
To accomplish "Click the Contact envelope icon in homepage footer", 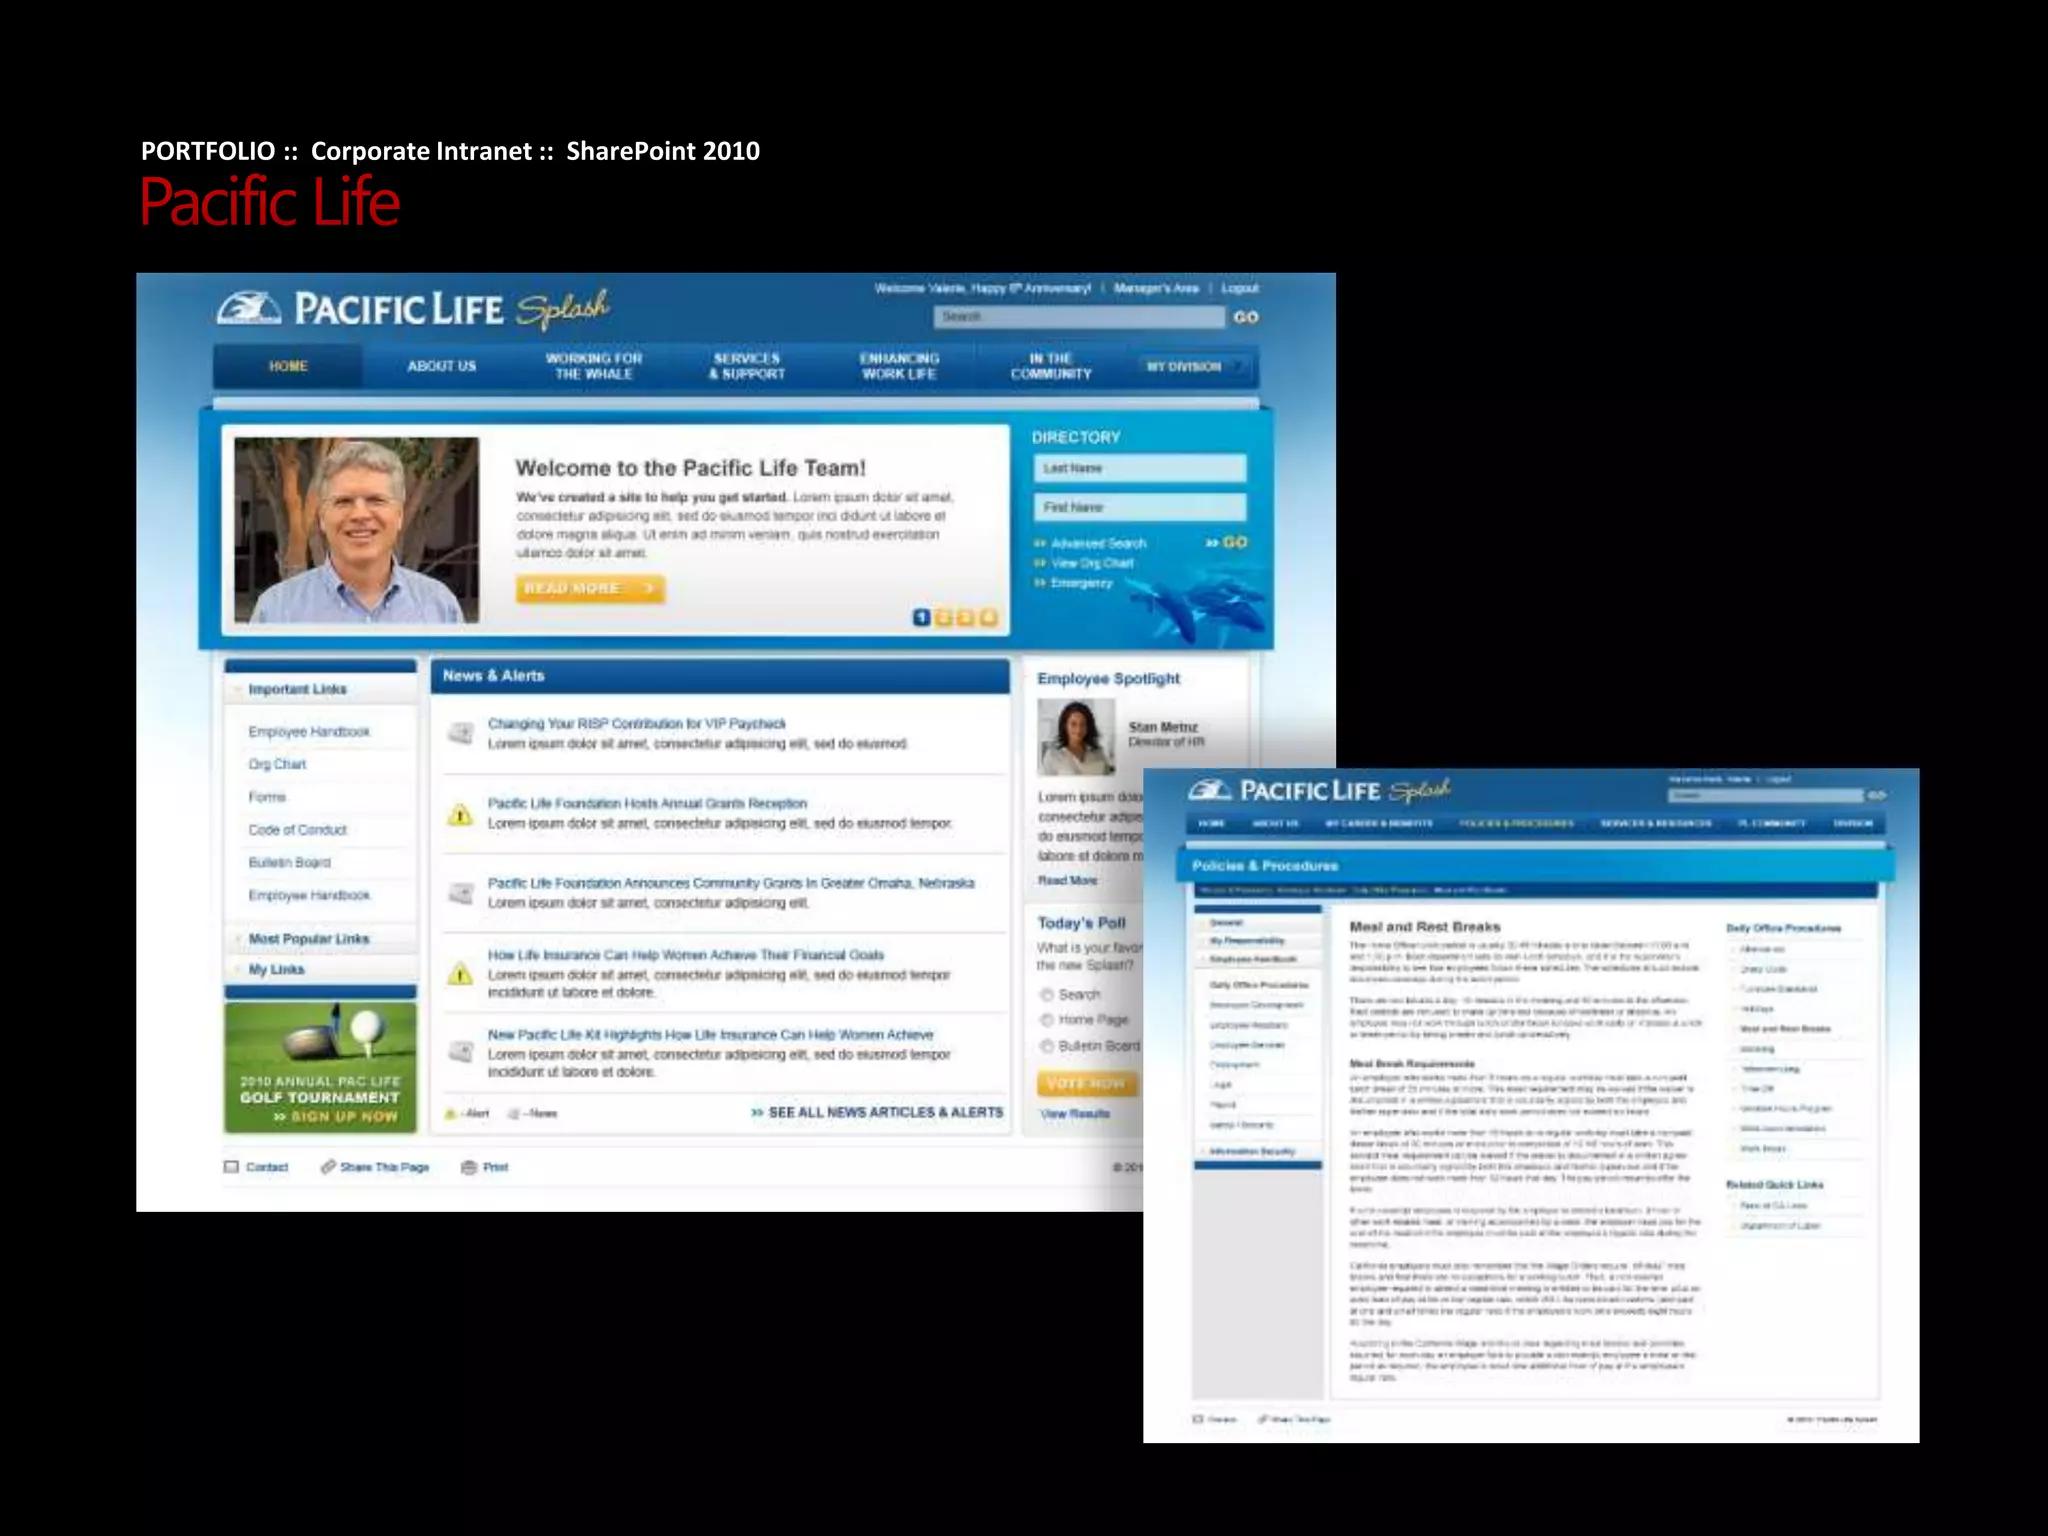I will [232, 1167].
